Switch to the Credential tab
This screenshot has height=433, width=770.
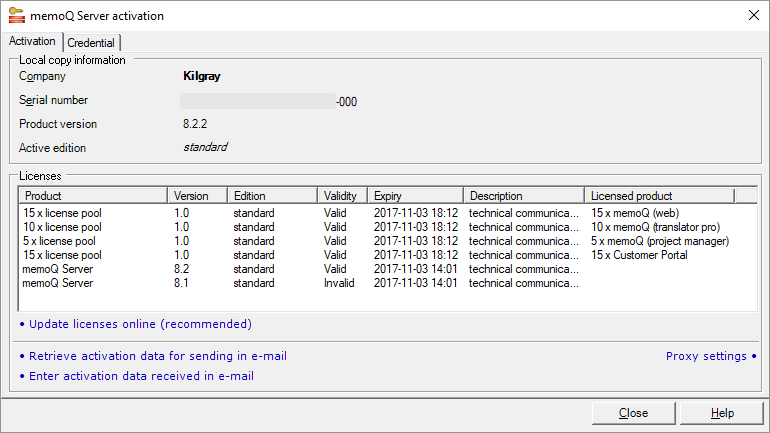pyautogui.click(x=92, y=43)
